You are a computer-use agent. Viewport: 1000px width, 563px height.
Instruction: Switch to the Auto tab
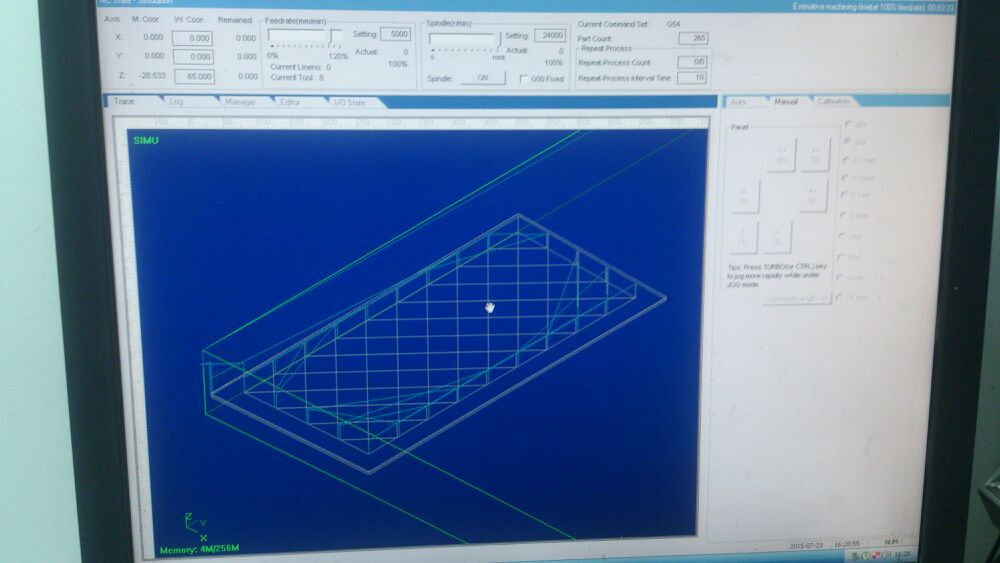click(739, 102)
